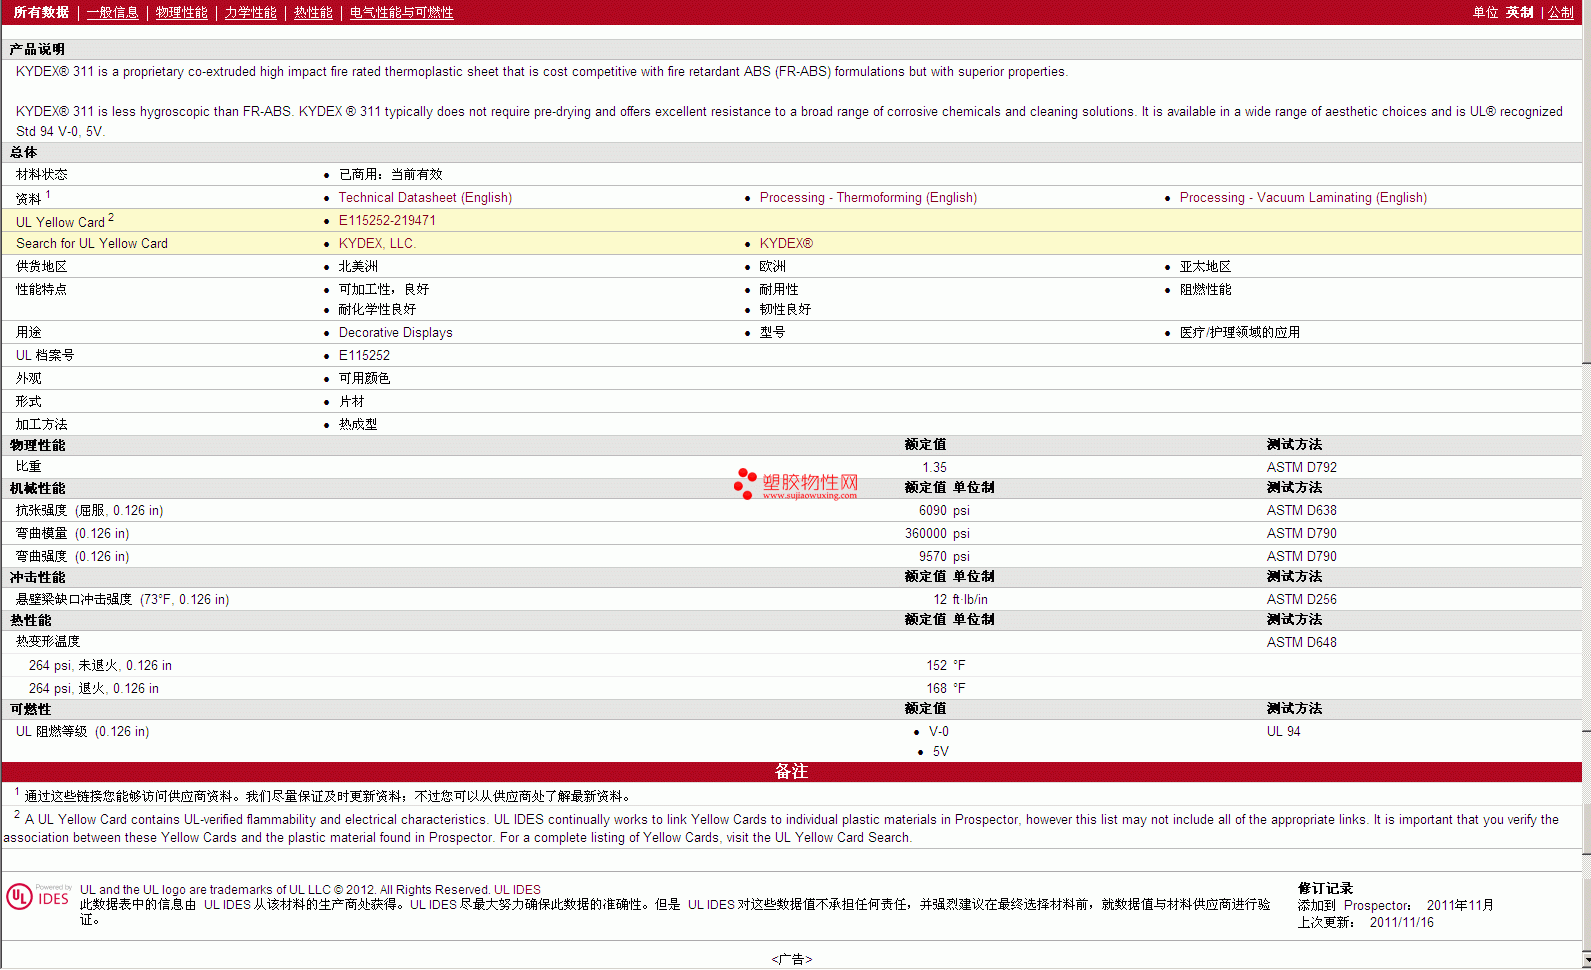The height and width of the screenshot is (970, 1591).
Task: Select the 360000 psi flexural modulus value
Action: pyautogui.click(x=937, y=534)
